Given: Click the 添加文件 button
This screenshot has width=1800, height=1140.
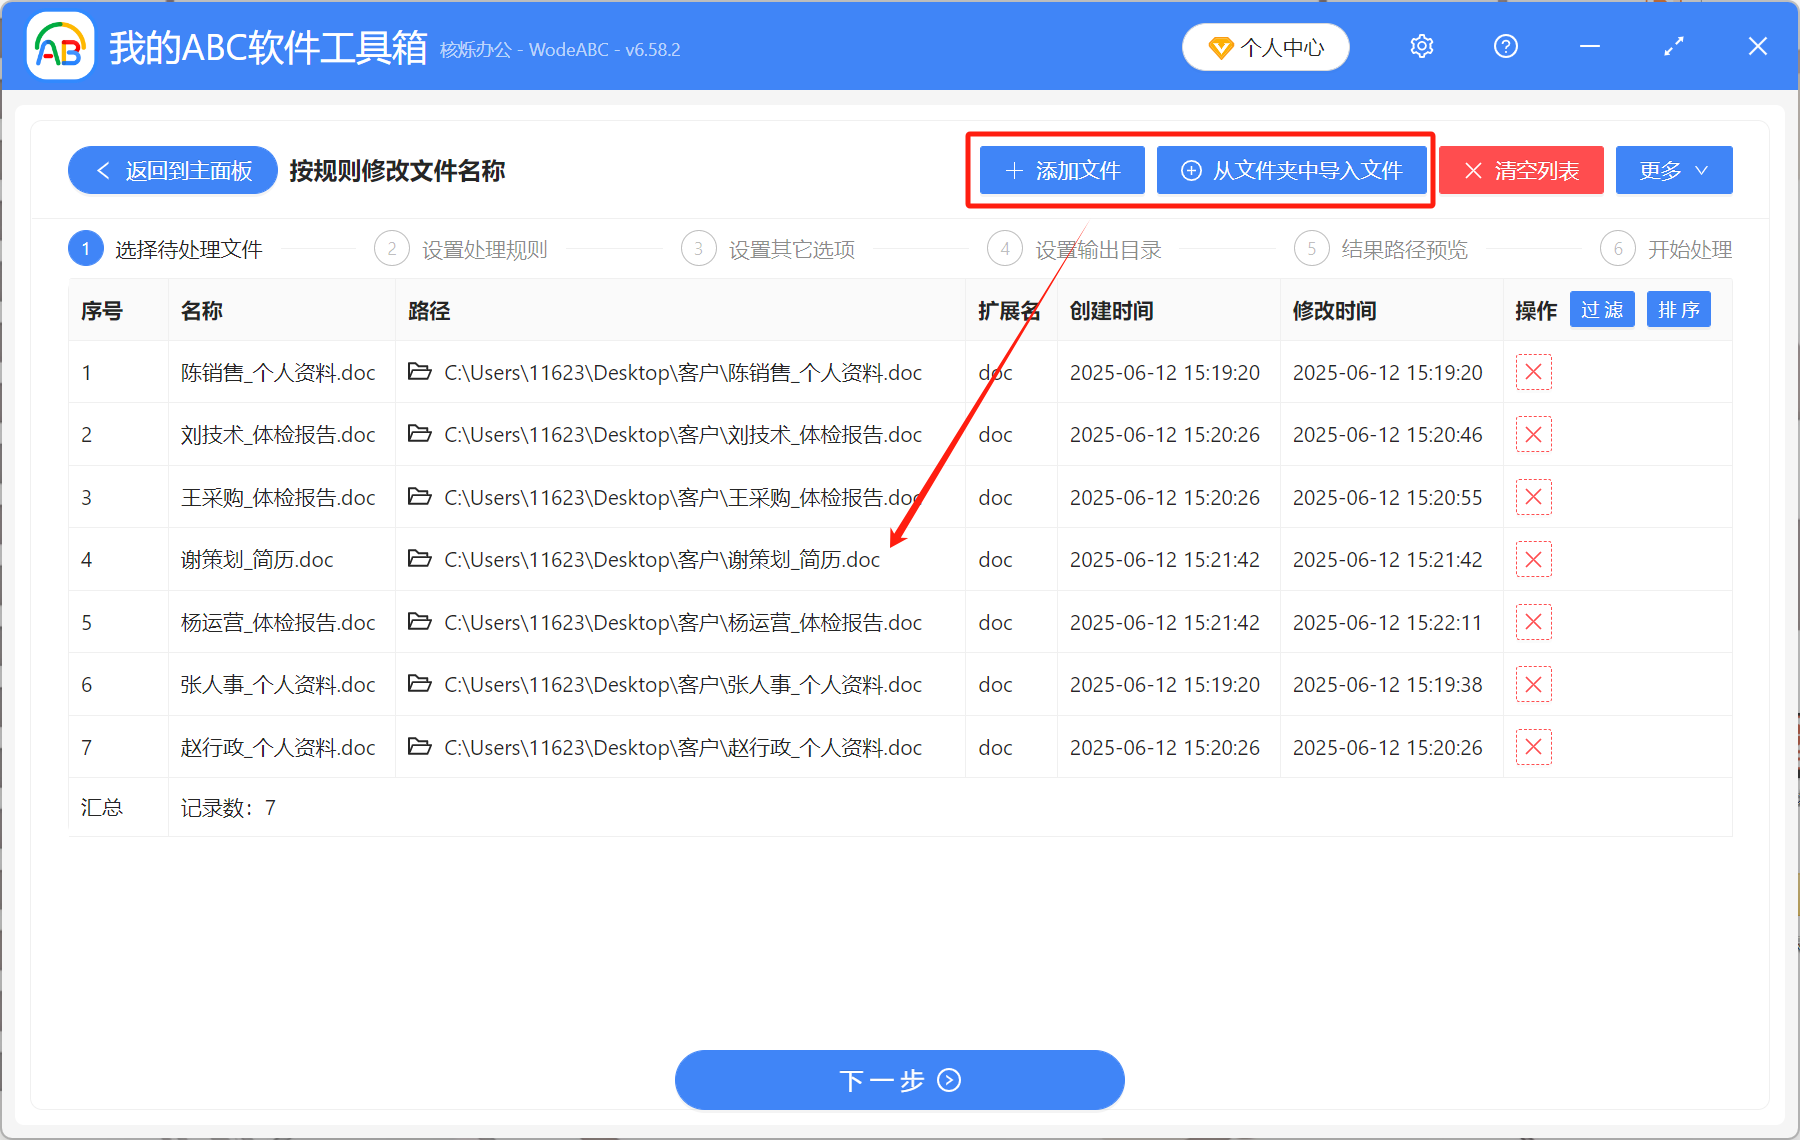Looking at the screenshot, I should coord(1060,170).
